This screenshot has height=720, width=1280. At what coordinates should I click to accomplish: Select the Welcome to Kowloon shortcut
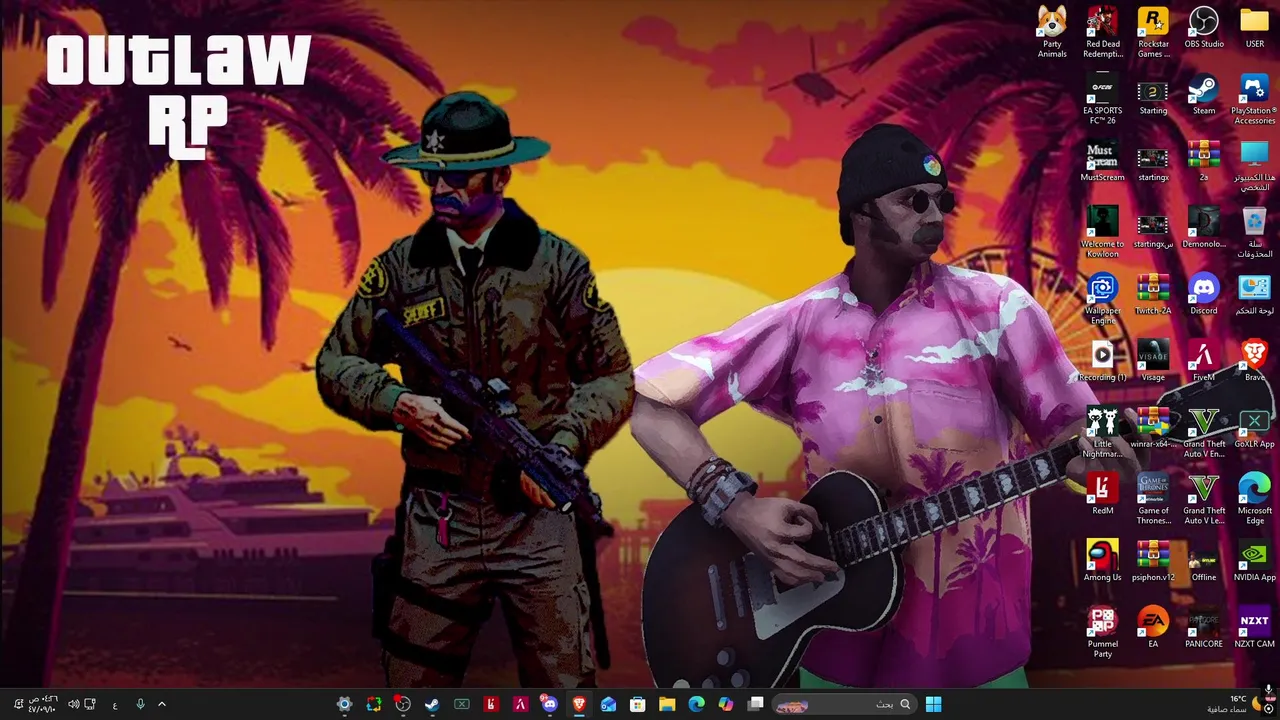(x=1103, y=233)
